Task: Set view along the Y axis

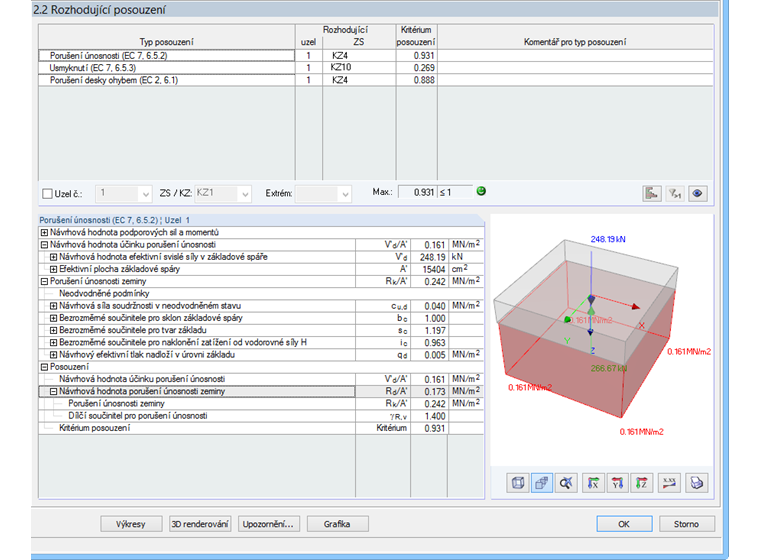Action: click(618, 483)
